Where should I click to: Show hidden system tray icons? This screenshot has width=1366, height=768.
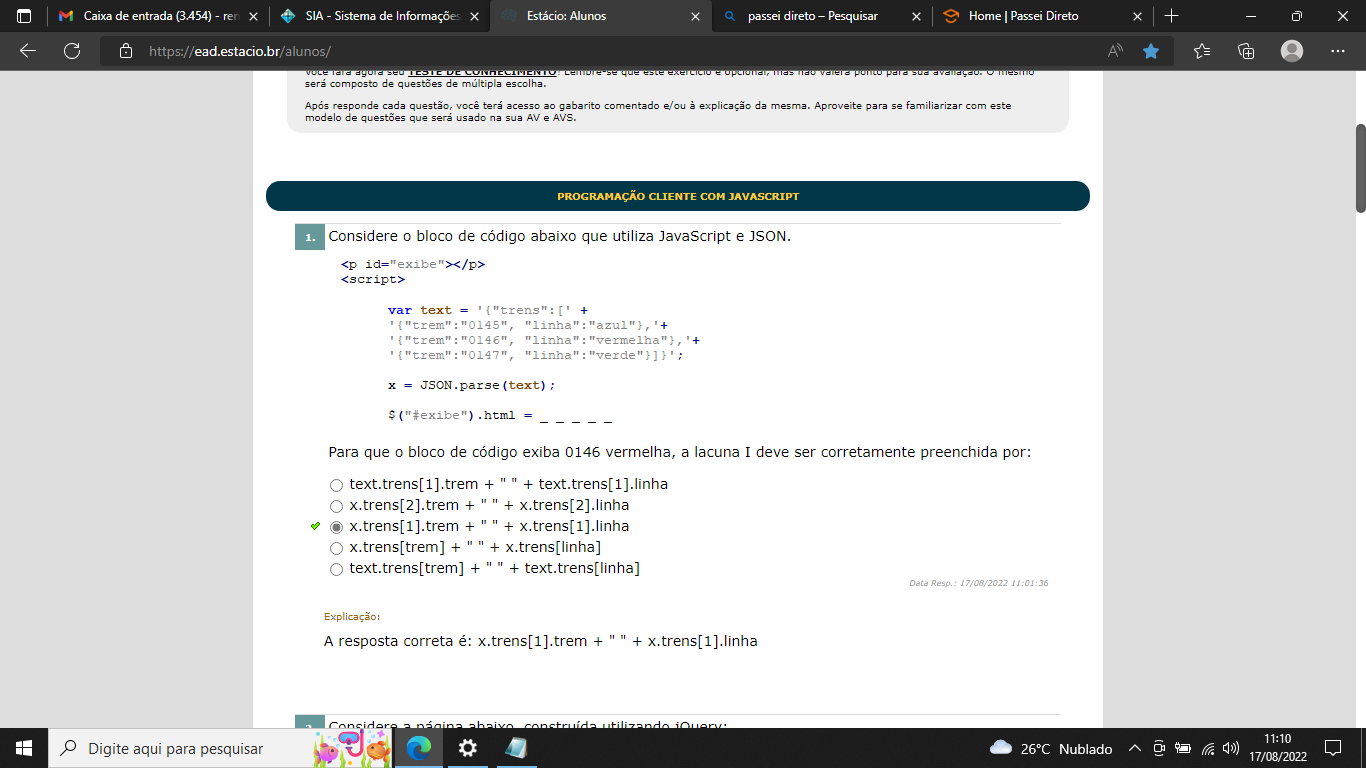[x=1134, y=748]
